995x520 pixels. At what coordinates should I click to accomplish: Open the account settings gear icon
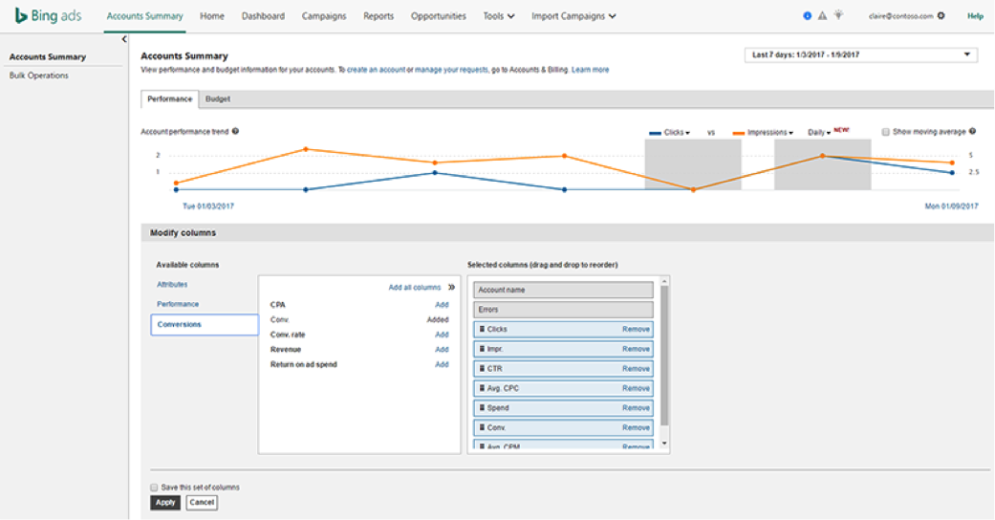point(941,16)
